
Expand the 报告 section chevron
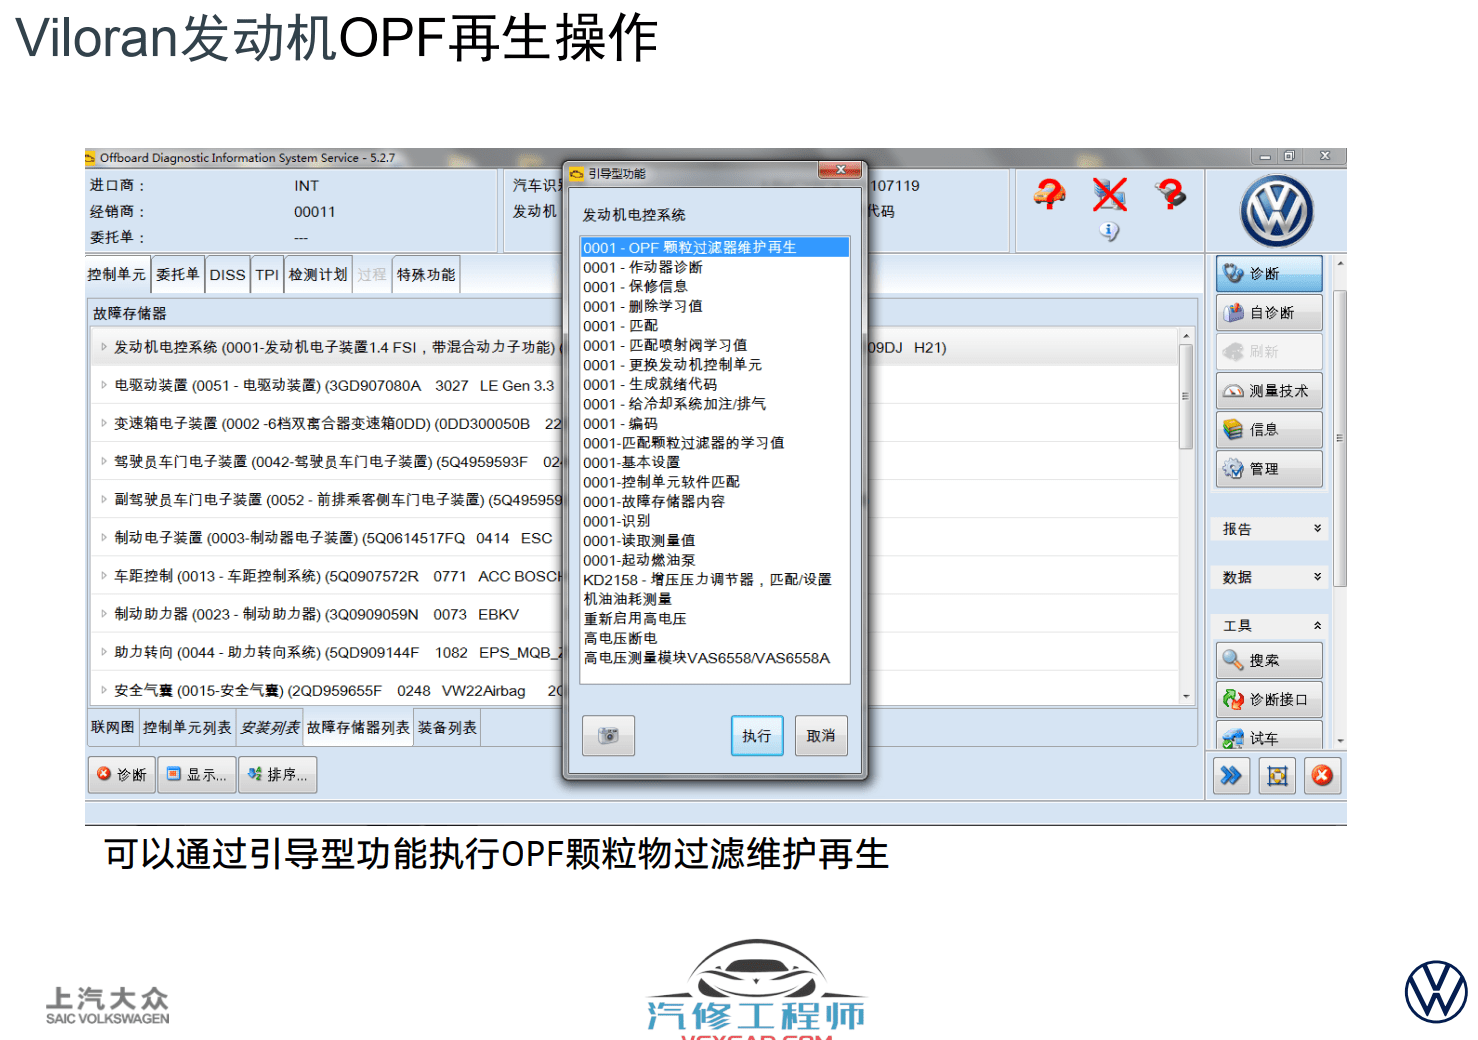point(1317,529)
